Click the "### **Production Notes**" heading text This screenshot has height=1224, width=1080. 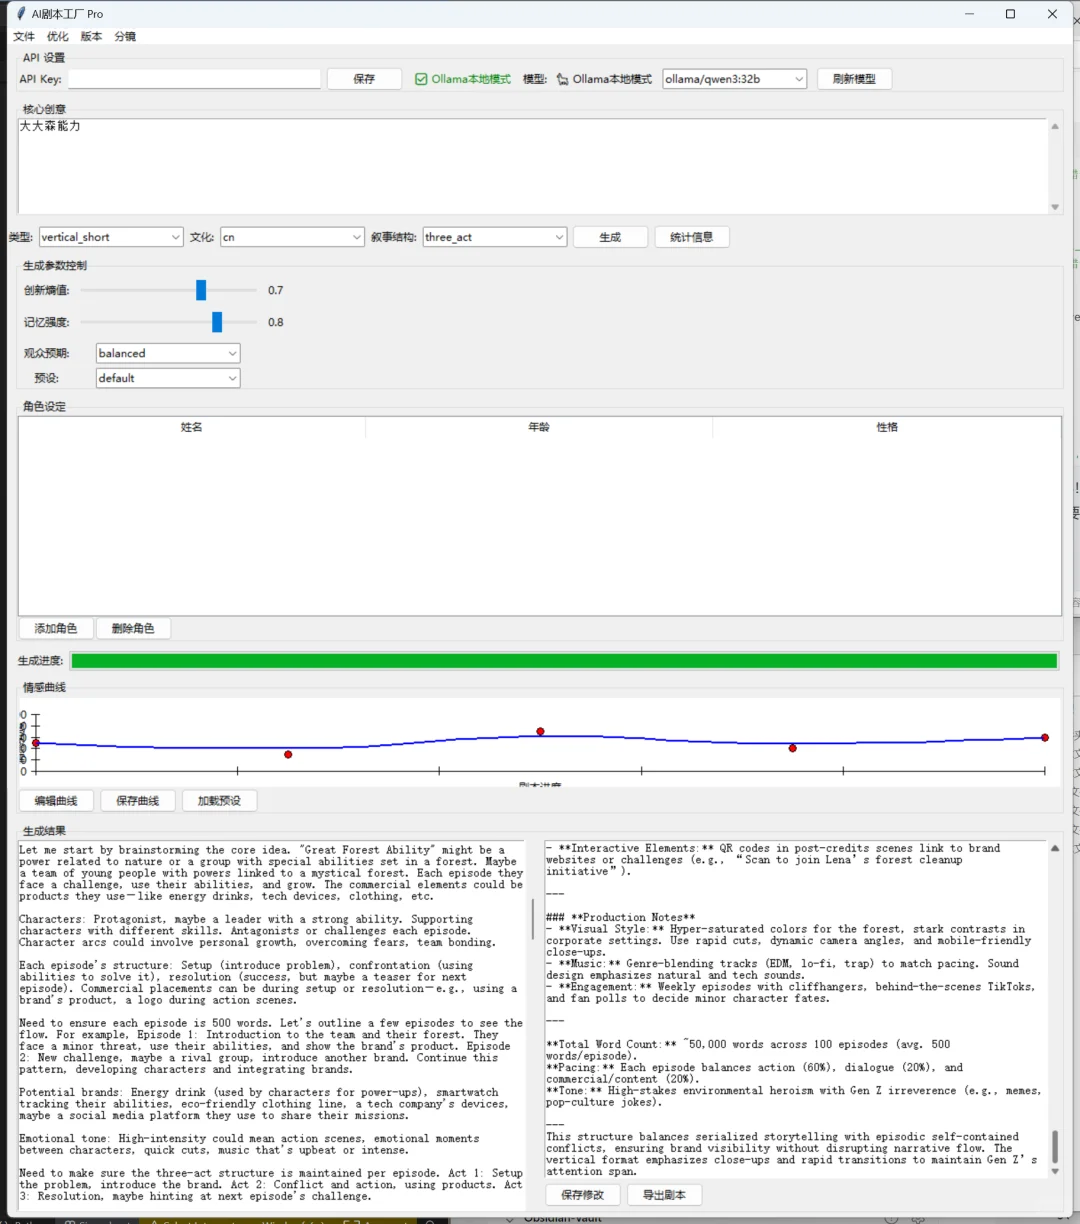[620, 917]
